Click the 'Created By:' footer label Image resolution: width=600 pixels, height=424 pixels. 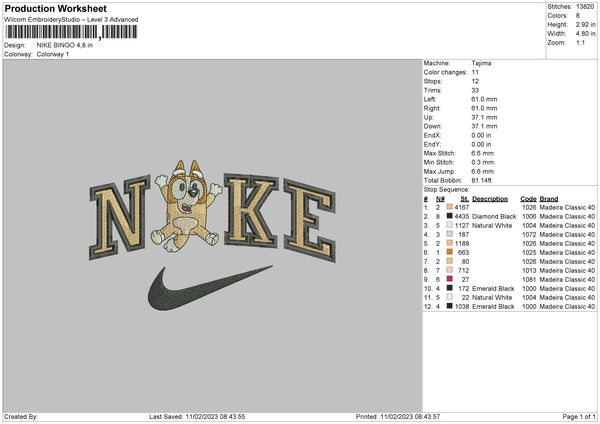point(21,417)
